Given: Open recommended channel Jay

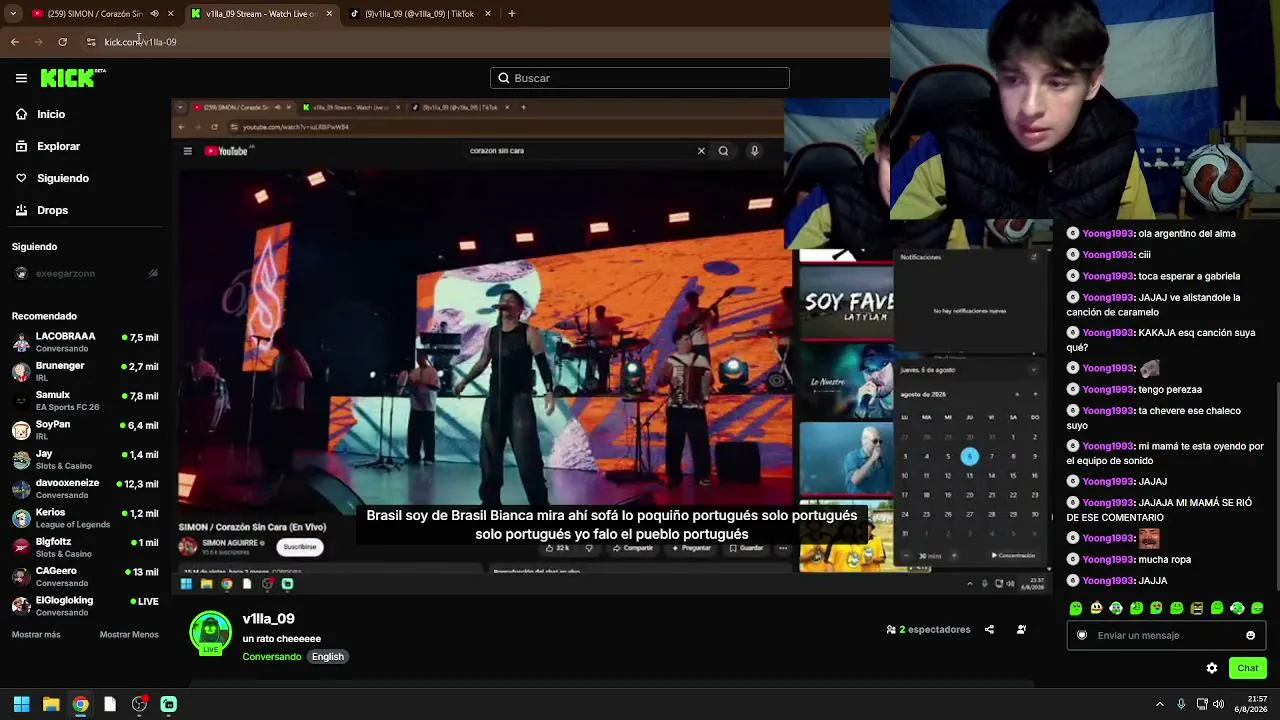Looking at the screenshot, I should 85,459.
